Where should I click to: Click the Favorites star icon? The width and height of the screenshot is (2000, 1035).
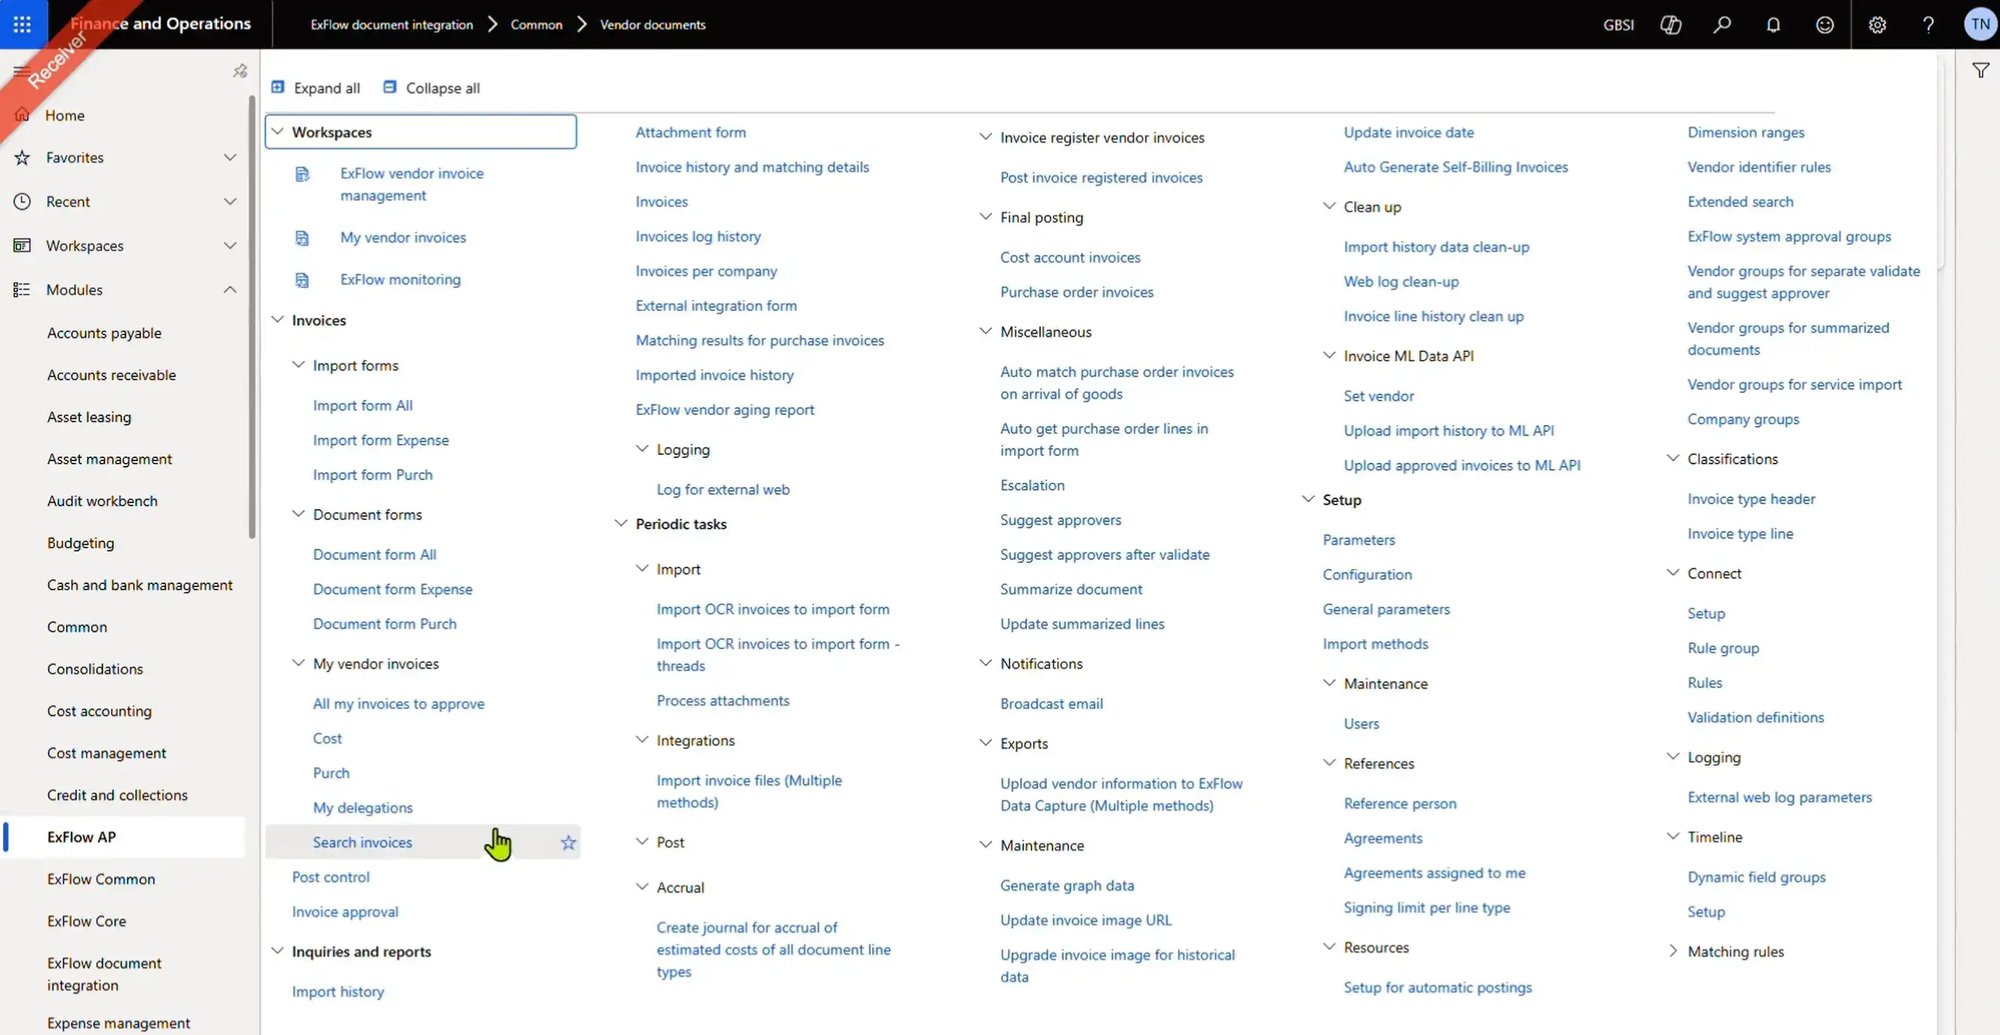pos(22,157)
